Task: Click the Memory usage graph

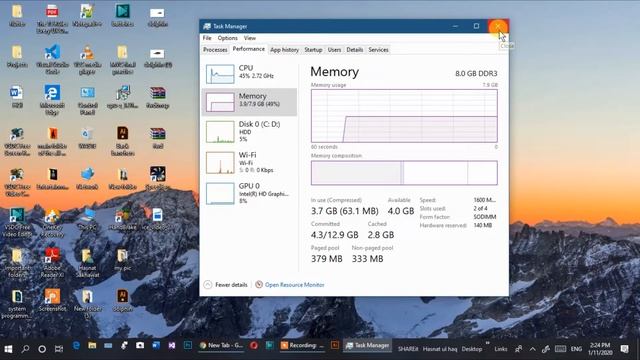Action: pyautogui.click(x=404, y=116)
